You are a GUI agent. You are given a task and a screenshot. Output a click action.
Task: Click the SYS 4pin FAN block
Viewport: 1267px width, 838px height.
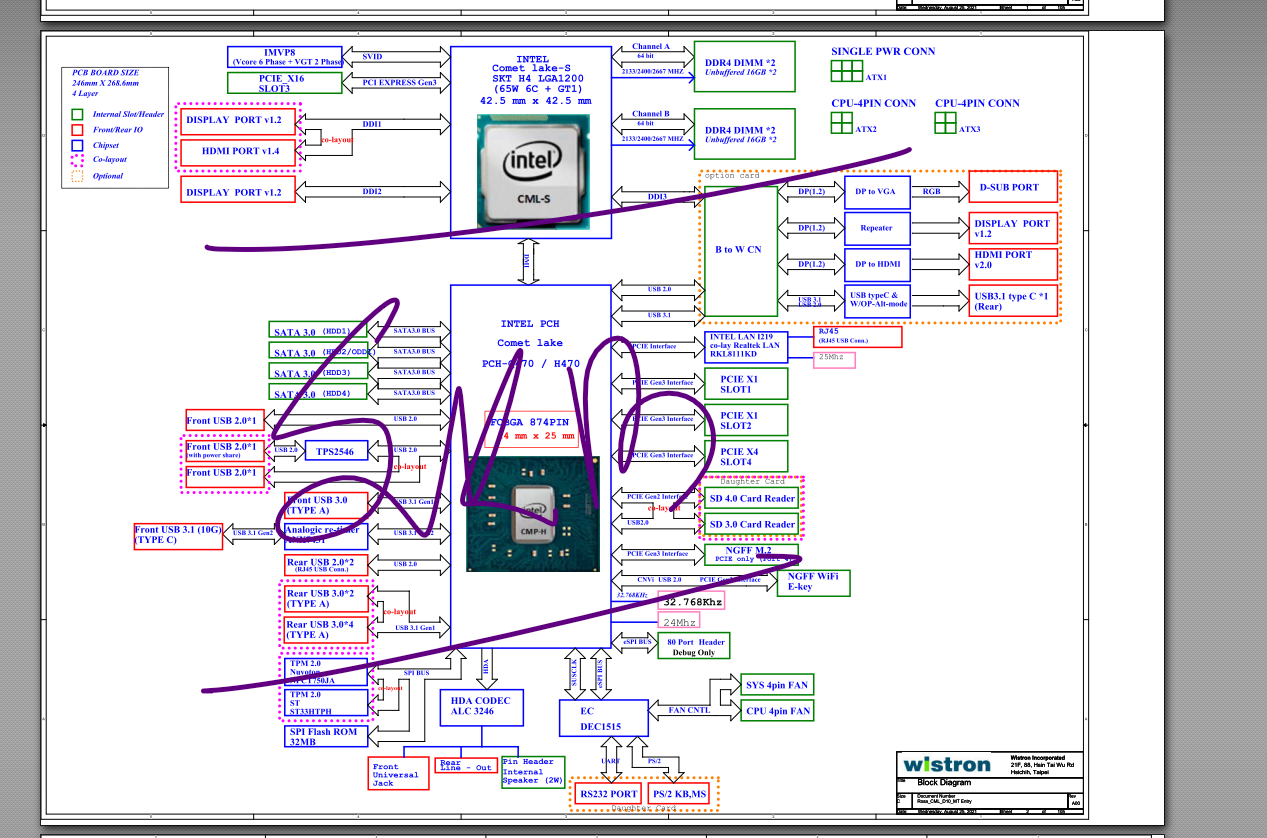point(777,685)
